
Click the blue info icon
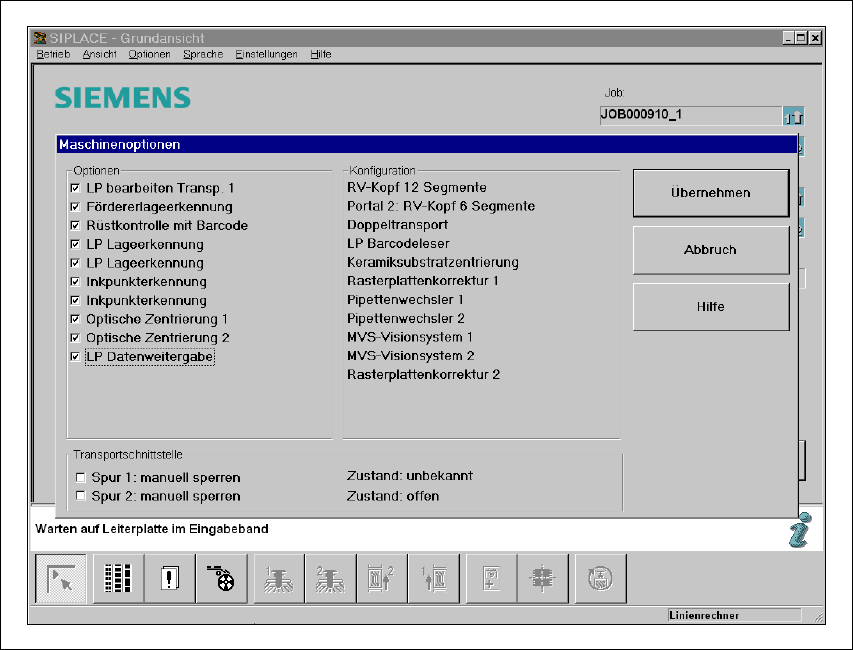click(801, 530)
